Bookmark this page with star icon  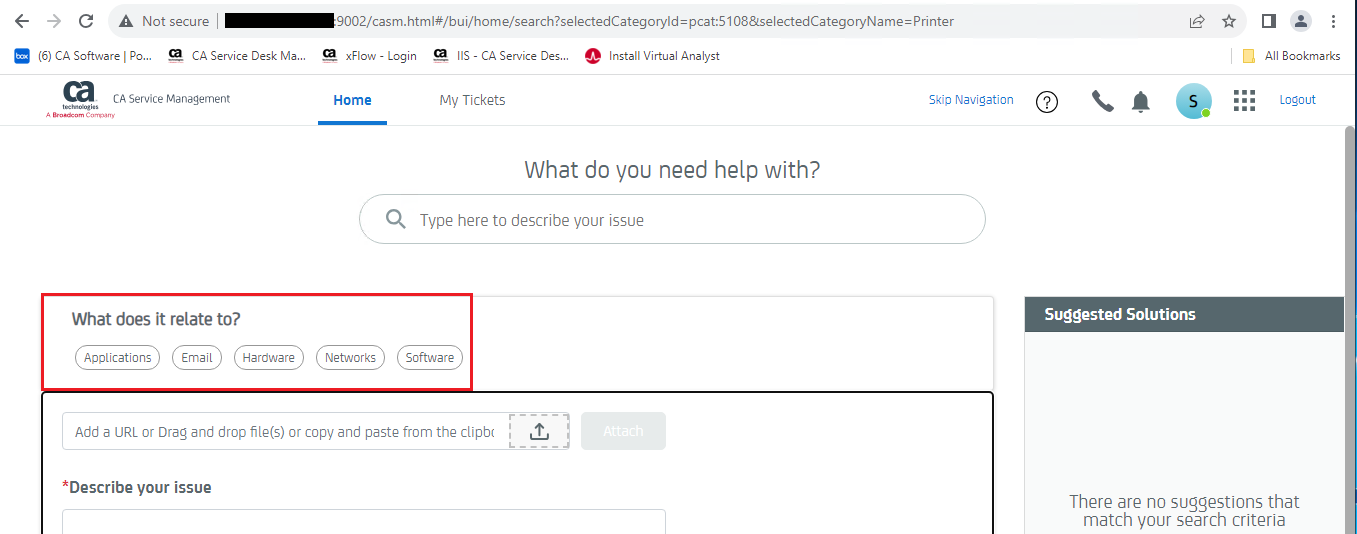[1229, 21]
